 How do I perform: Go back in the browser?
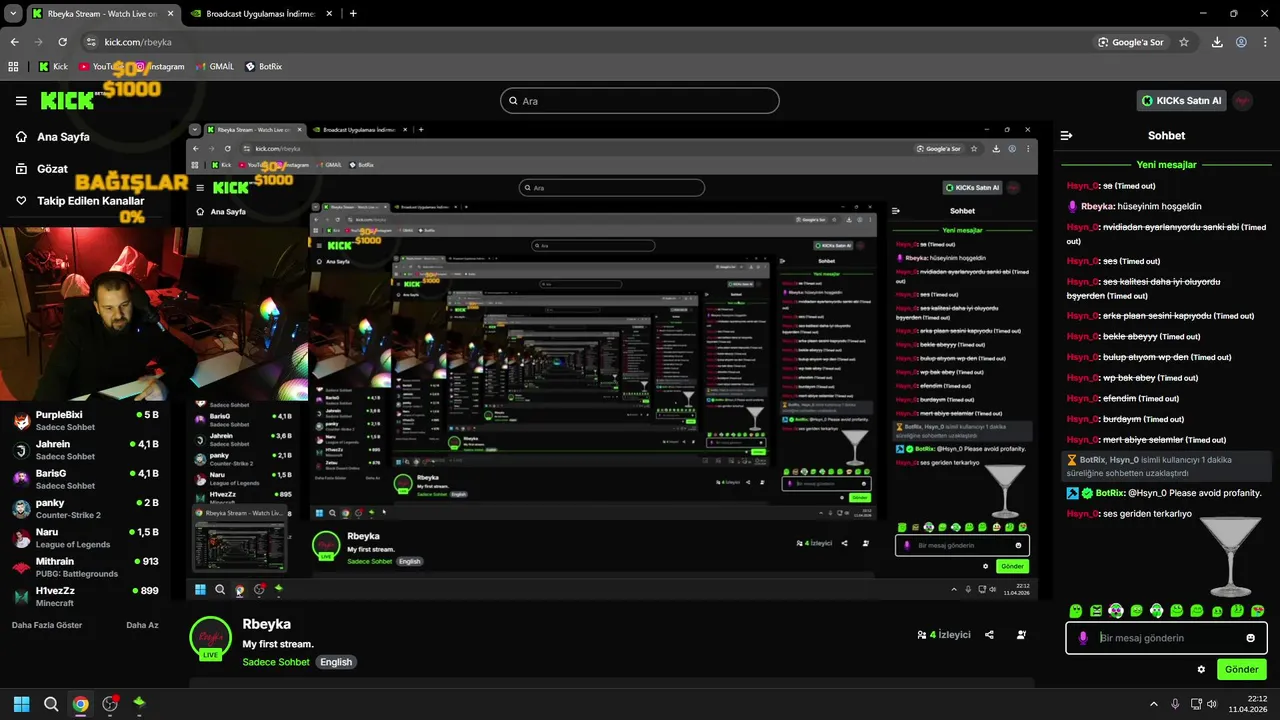[14, 42]
